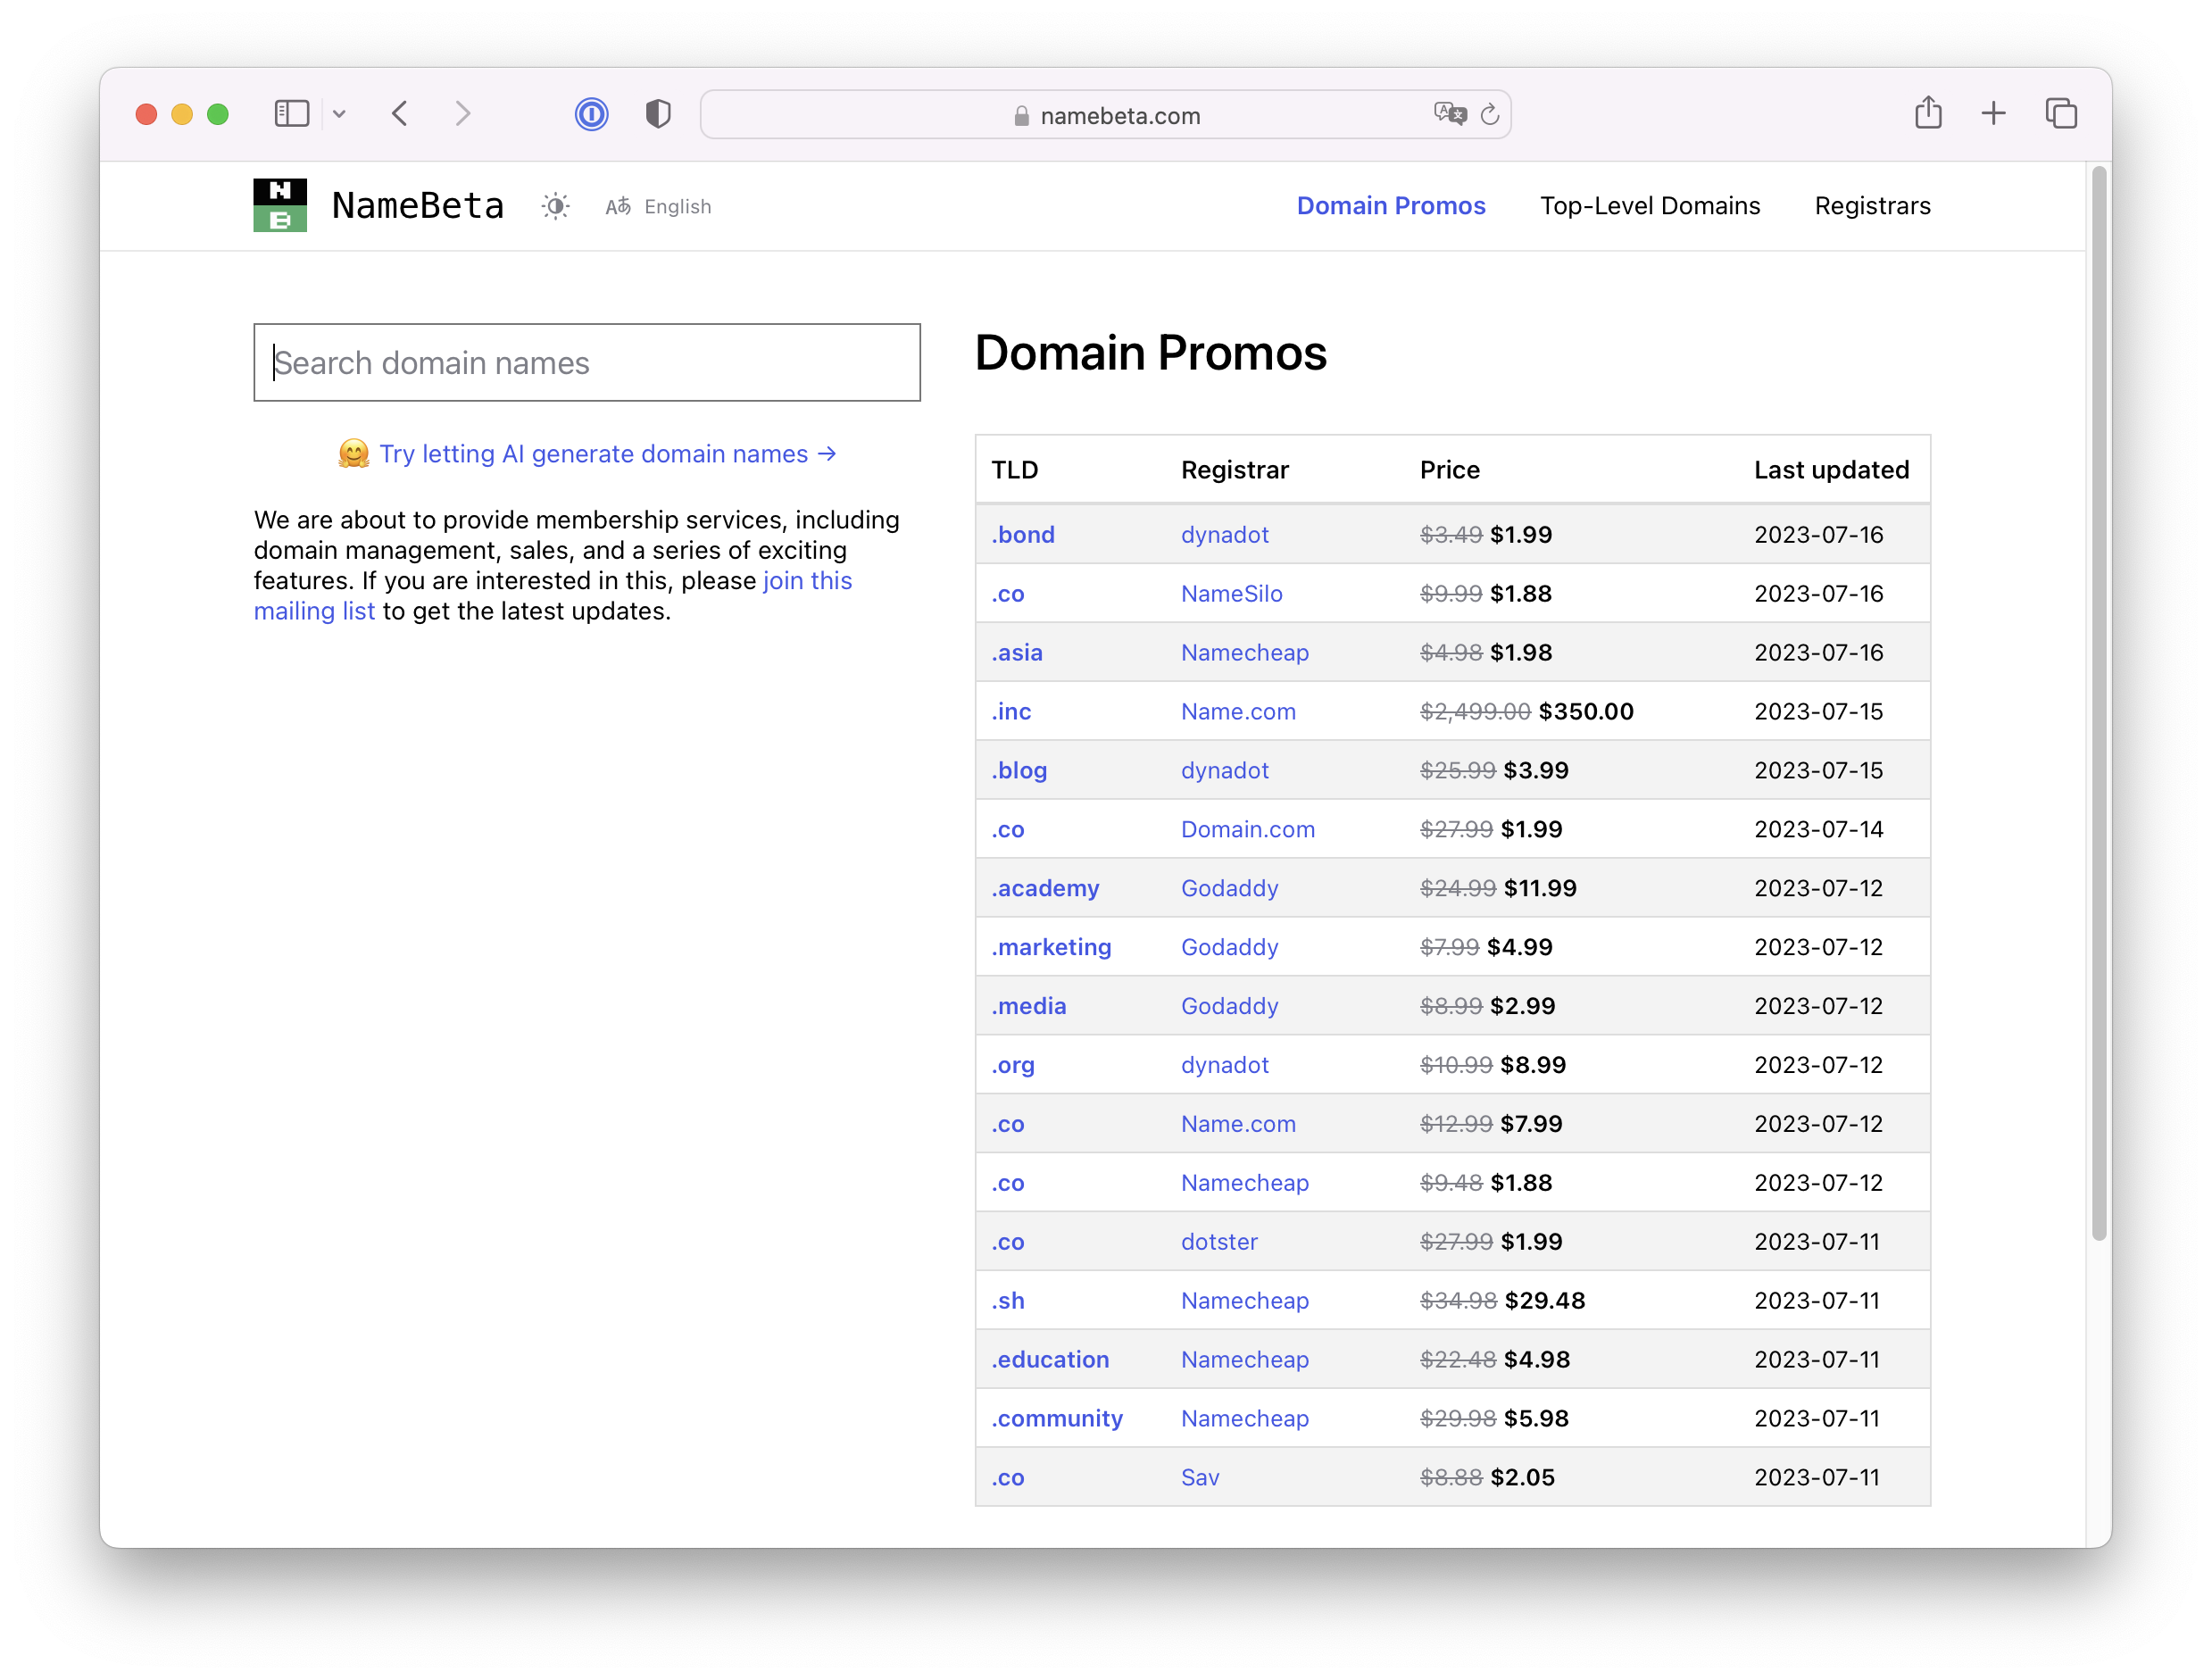Click the TLD column header
2212x1680 pixels.
coord(1014,470)
